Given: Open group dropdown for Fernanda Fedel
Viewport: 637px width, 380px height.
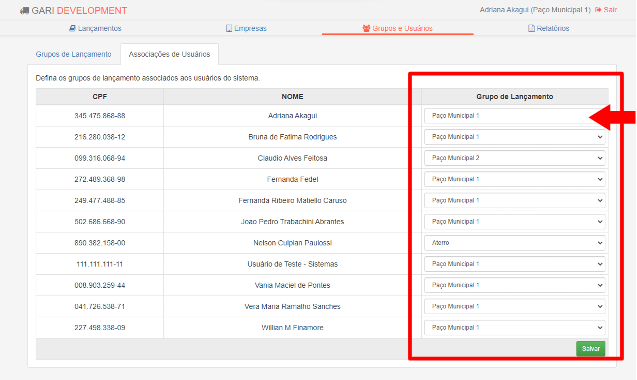Looking at the screenshot, I should pyautogui.click(x=514, y=179).
